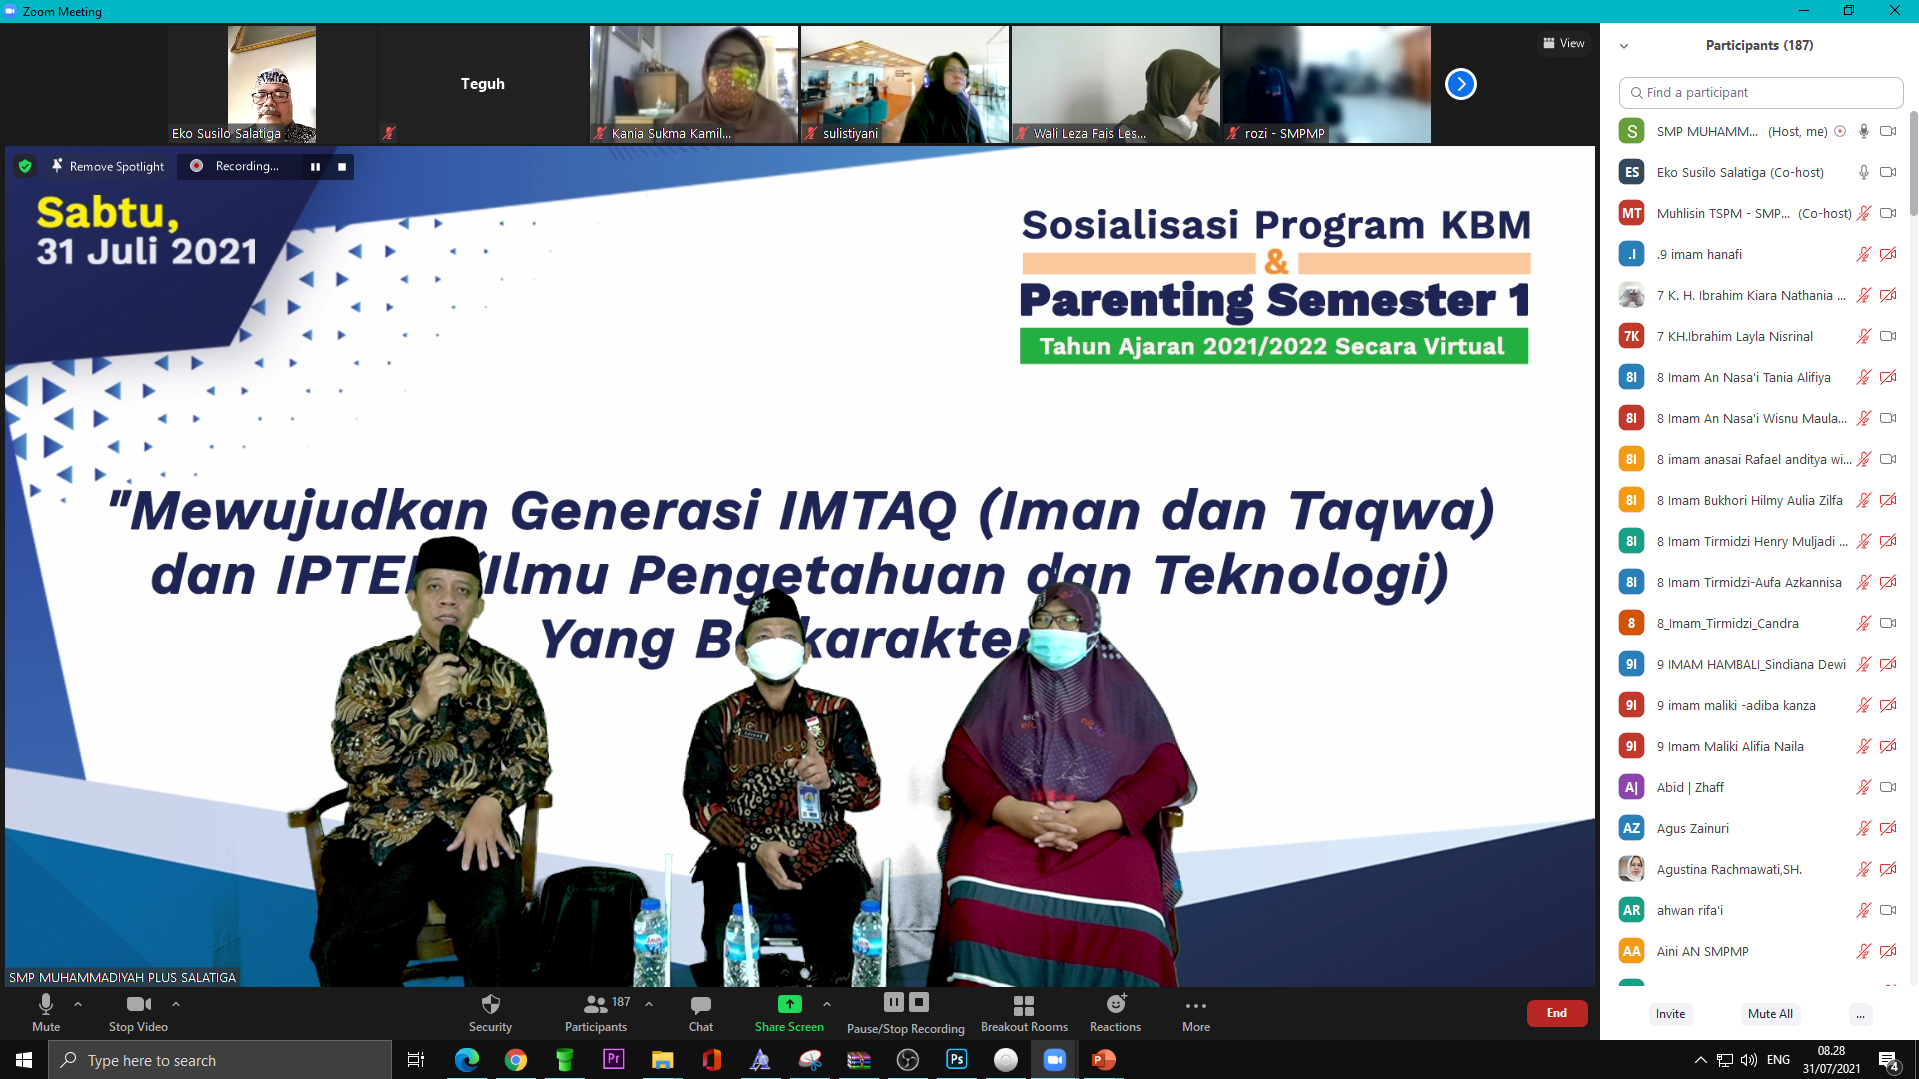Open the Chat panel
1919x1079 pixels.
700,1005
